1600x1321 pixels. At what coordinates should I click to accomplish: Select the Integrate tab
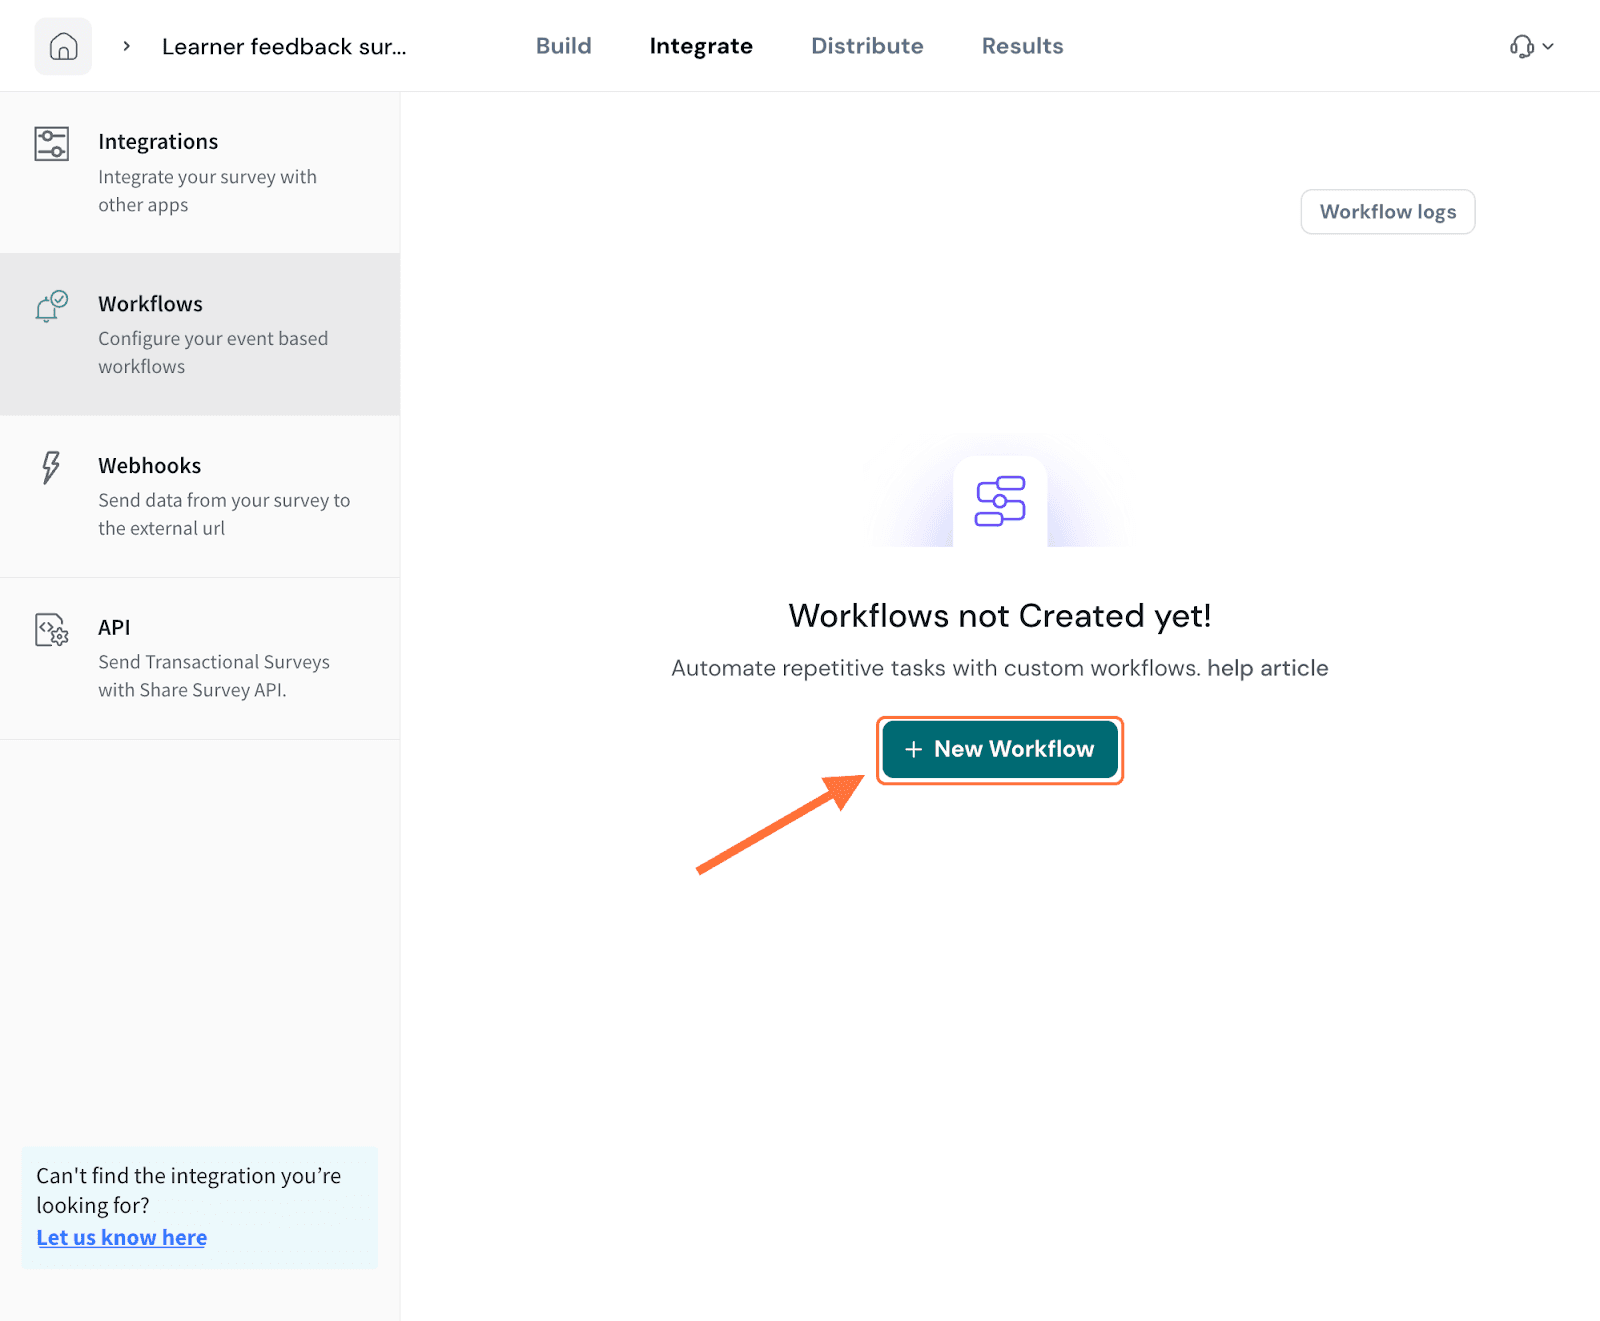700,46
